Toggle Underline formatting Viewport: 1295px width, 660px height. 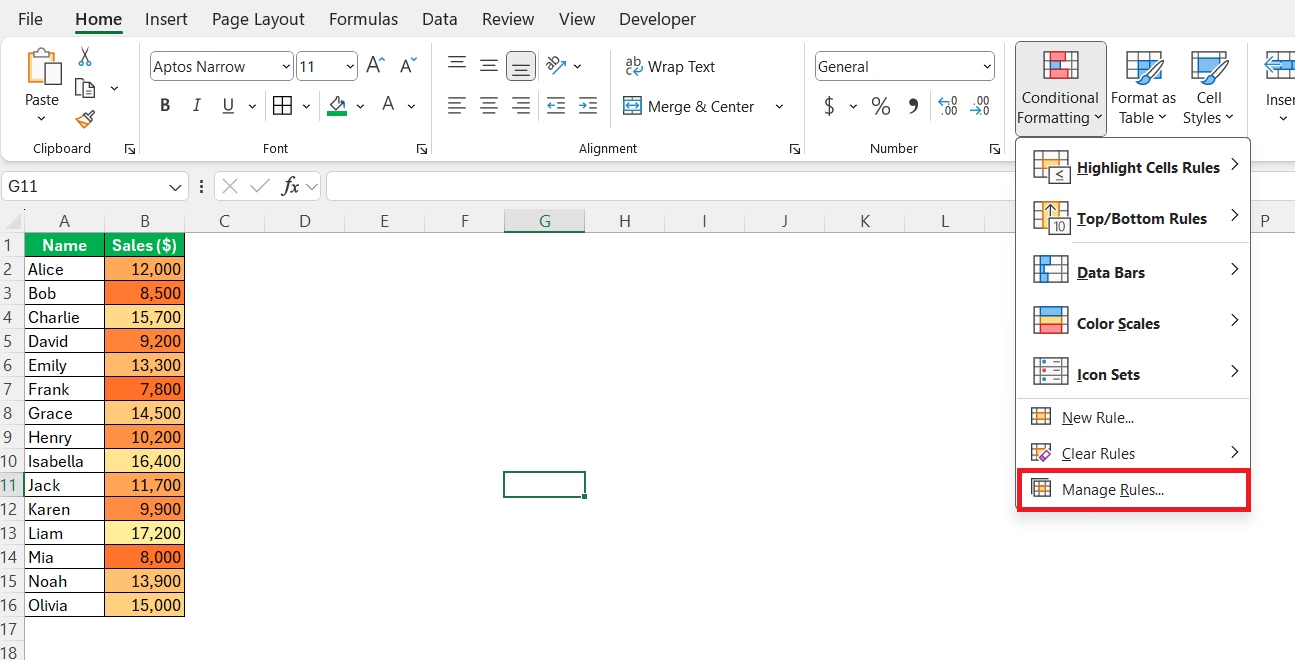(x=228, y=106)
